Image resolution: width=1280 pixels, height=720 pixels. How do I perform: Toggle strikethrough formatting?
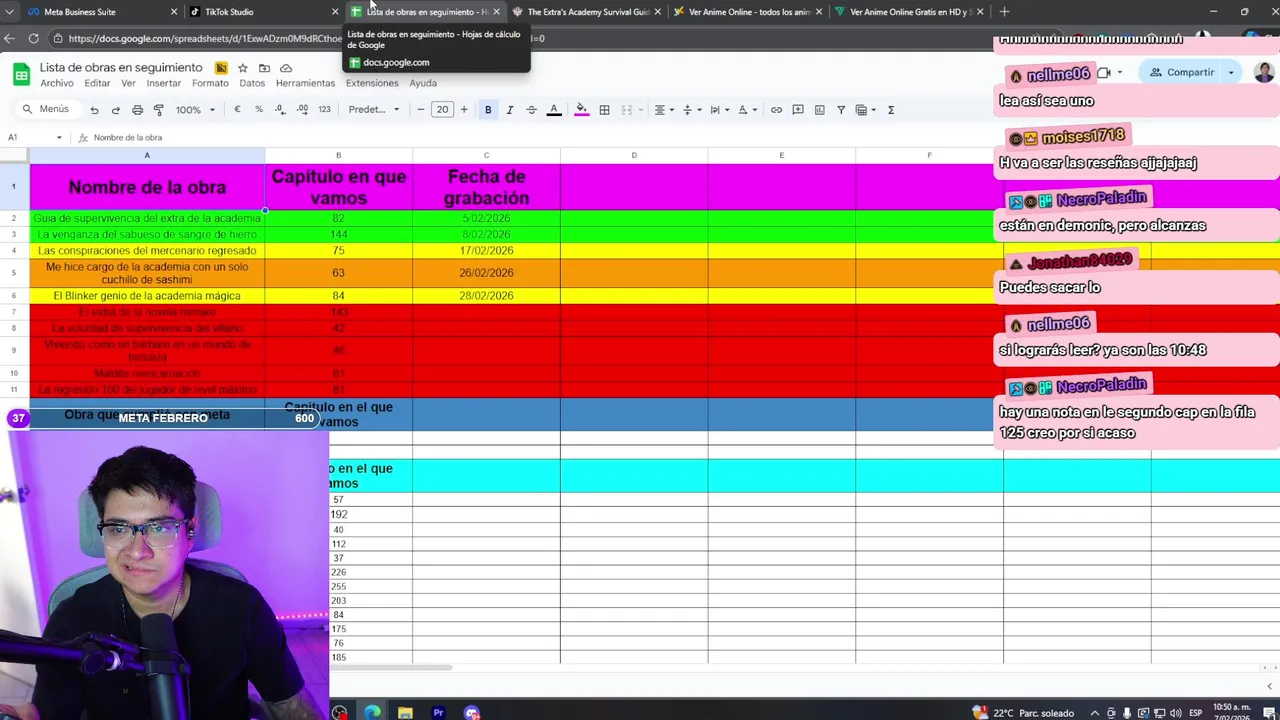pyautogui.click(x=531, y=110)
